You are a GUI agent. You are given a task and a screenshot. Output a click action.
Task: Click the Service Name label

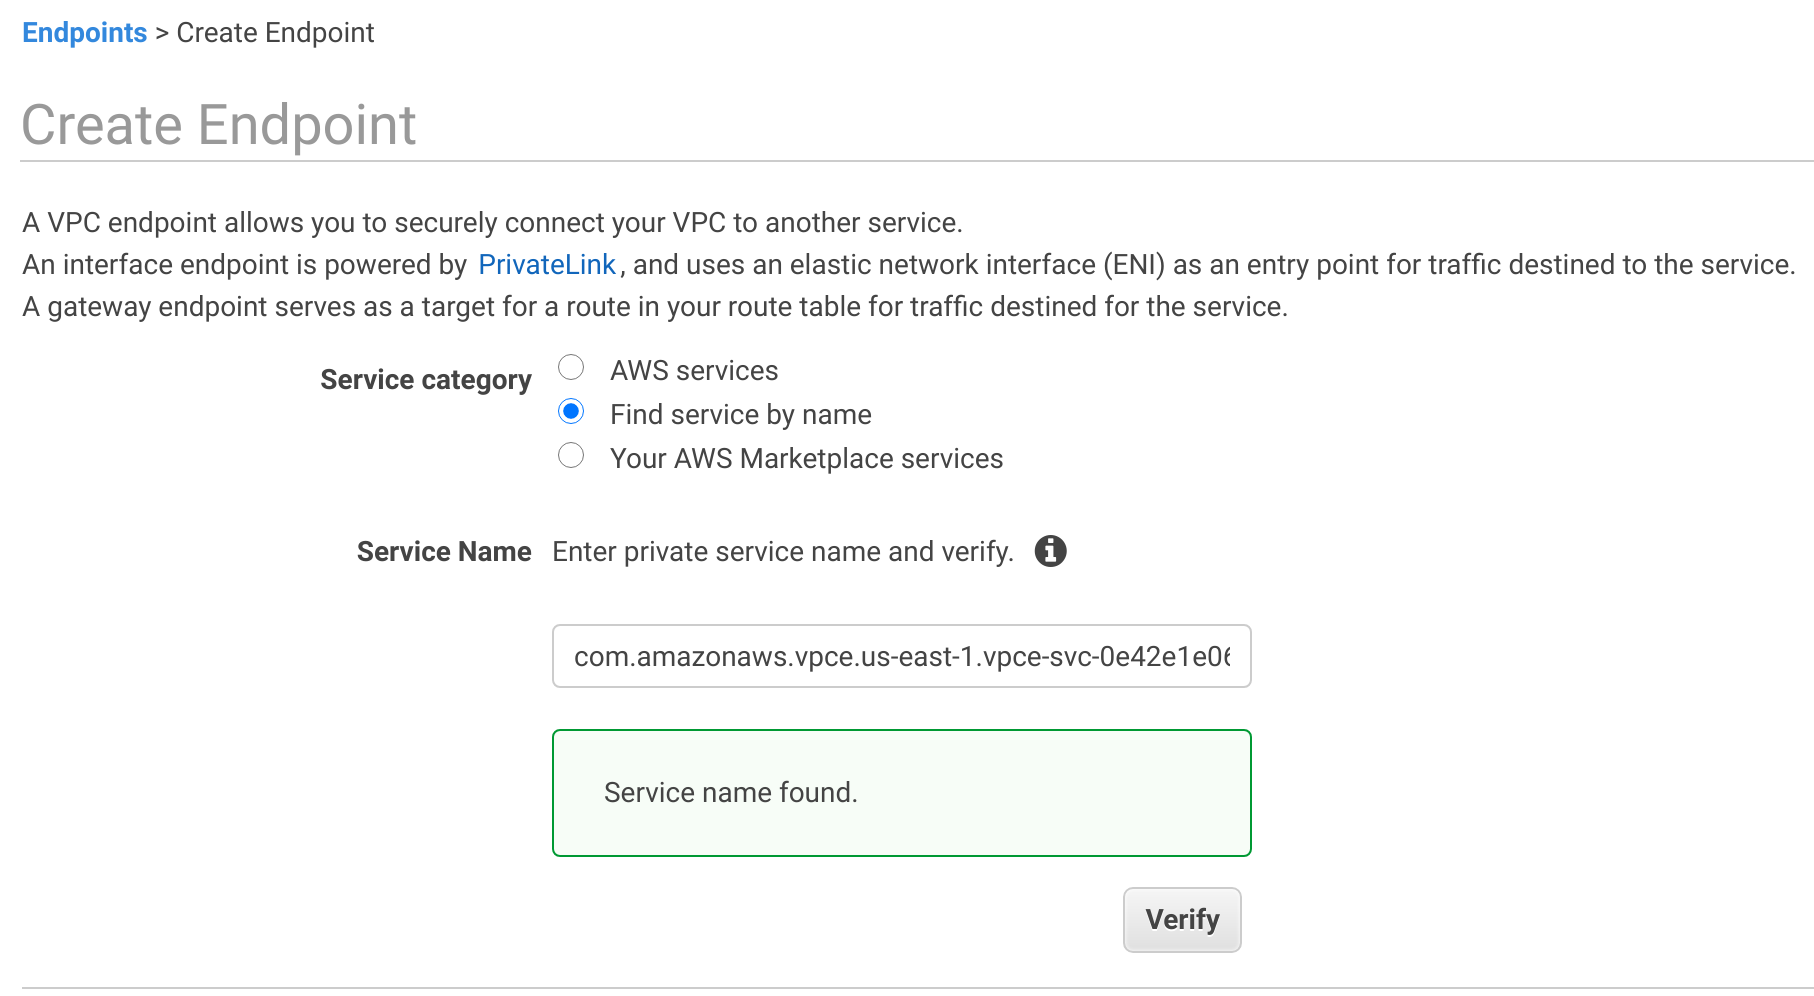[443, 551]
